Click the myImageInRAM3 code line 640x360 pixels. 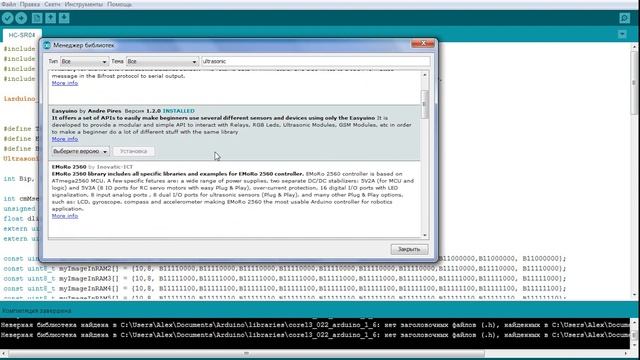284,278
